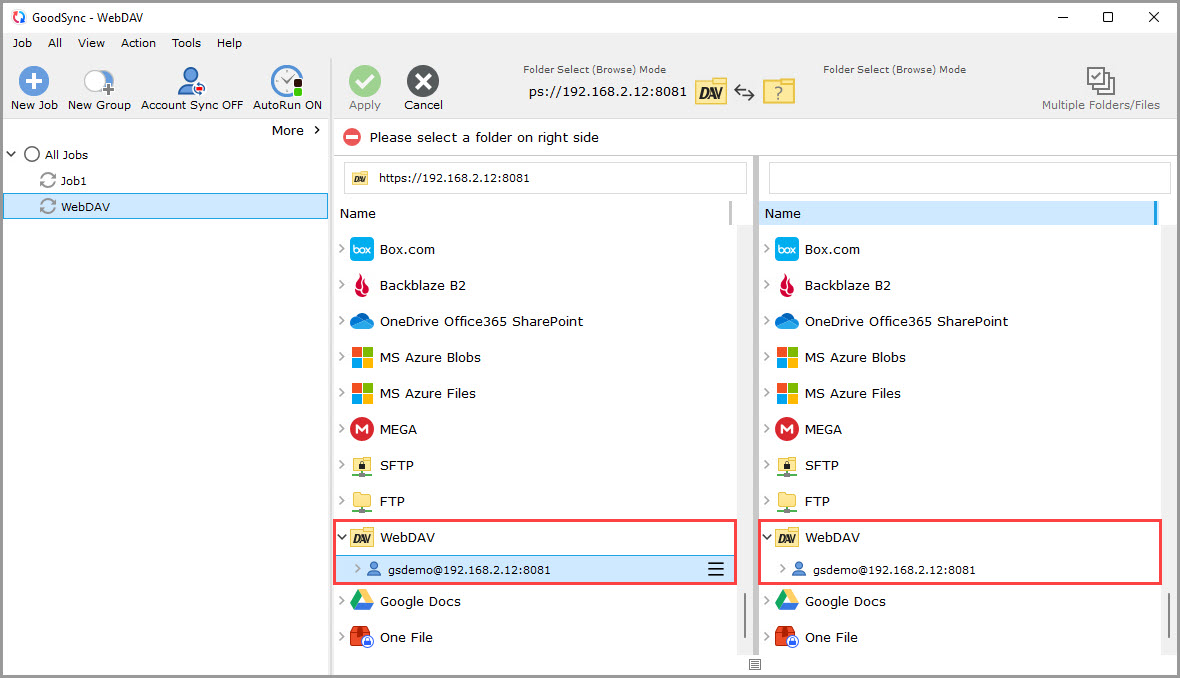Select Job1 in the jobs list
This screenshot has height=678, width=1180.
click(73, 181)
